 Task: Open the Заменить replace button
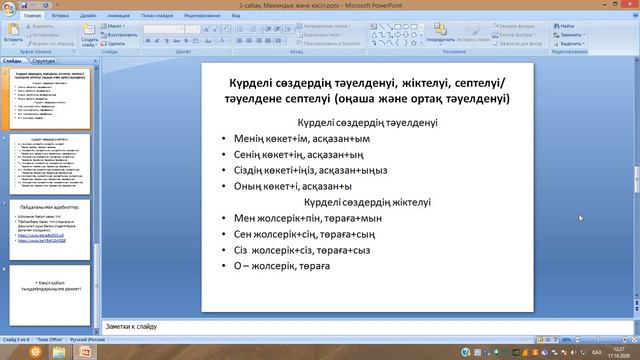click(x=569, y=35)
